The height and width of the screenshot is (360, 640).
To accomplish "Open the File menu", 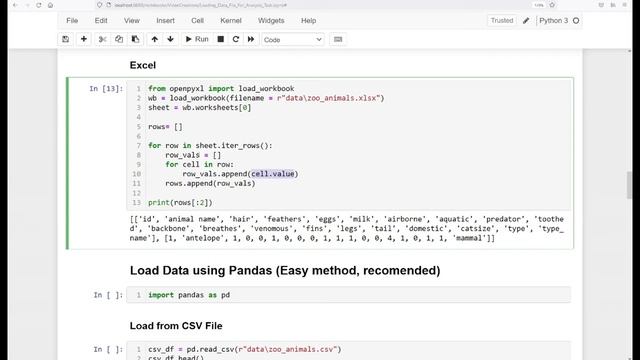I will click(72, 20).
